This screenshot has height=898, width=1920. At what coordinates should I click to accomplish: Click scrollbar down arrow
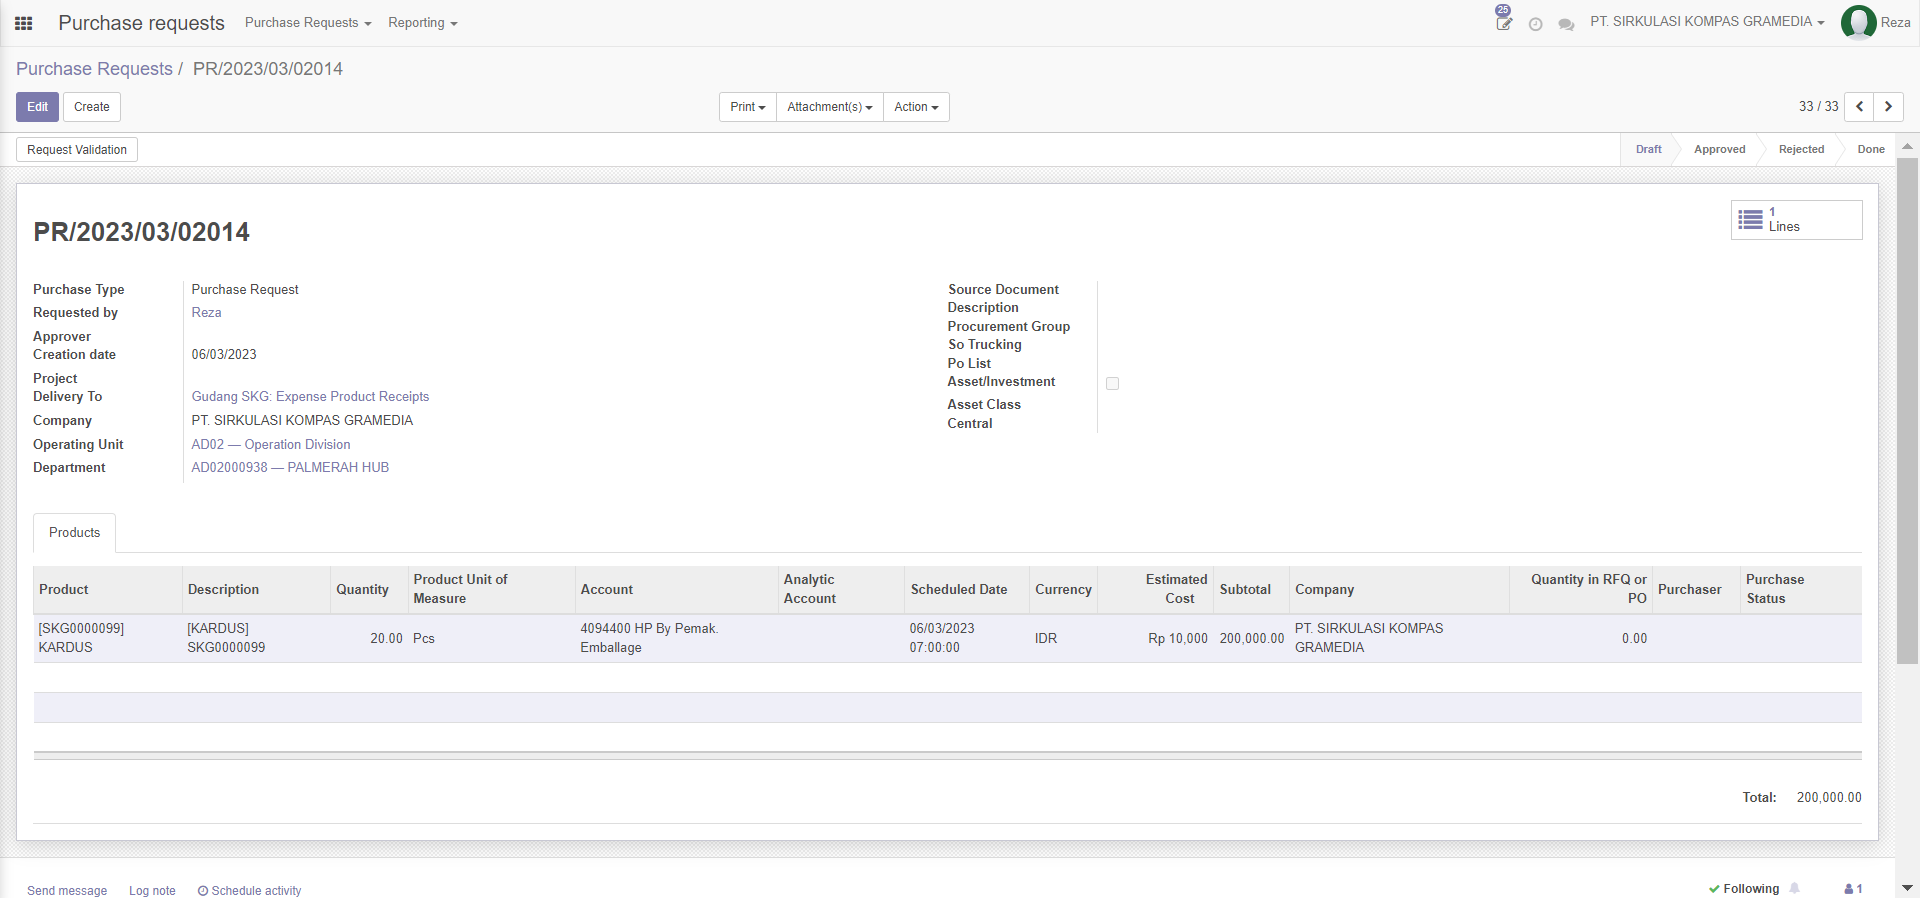[x=1907, y=888]
